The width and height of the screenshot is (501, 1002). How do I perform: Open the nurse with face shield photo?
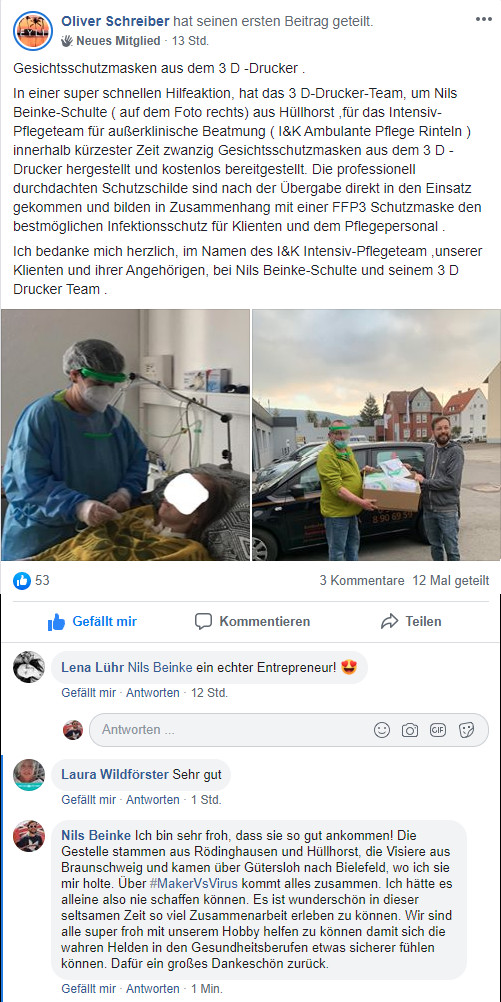coord(125,435)
